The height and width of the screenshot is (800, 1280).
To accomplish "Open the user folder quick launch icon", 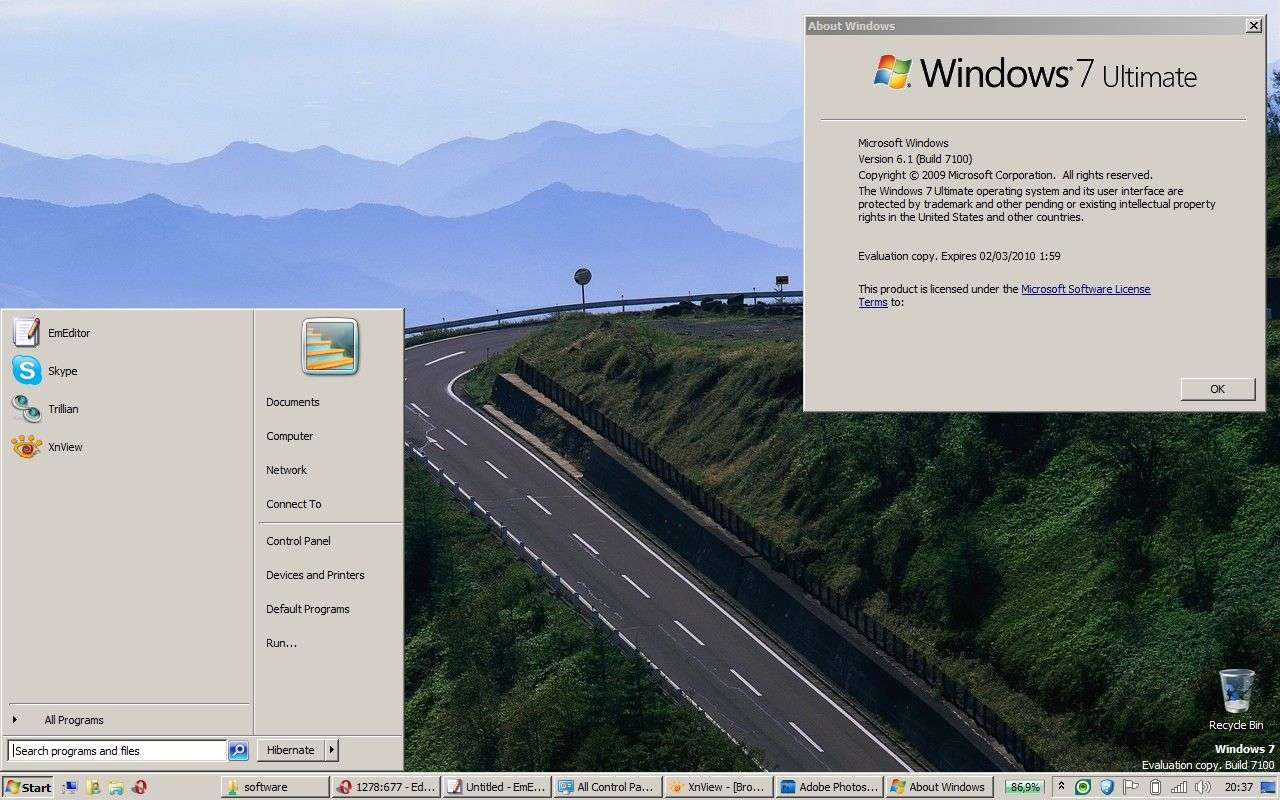I will pyautogui.click(x=93, y=787).
